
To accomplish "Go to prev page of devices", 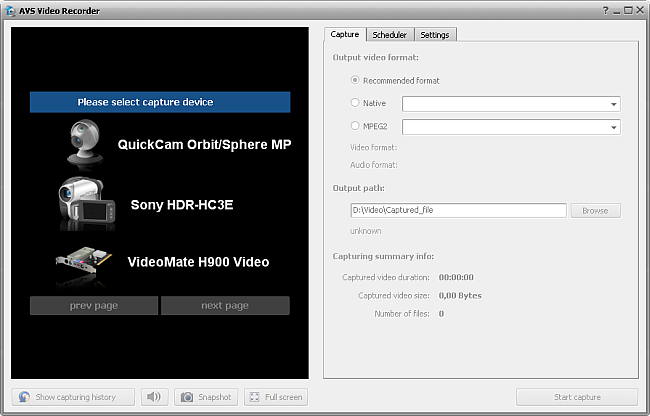I will tap(94, 305).
